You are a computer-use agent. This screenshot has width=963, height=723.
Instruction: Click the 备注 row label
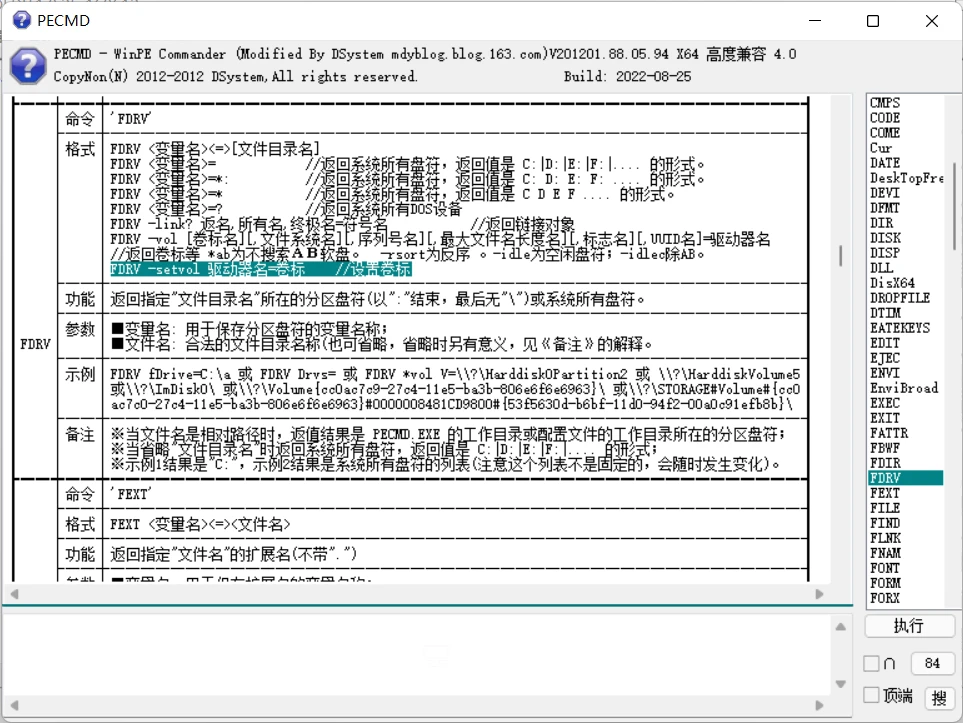click(80, 435)
